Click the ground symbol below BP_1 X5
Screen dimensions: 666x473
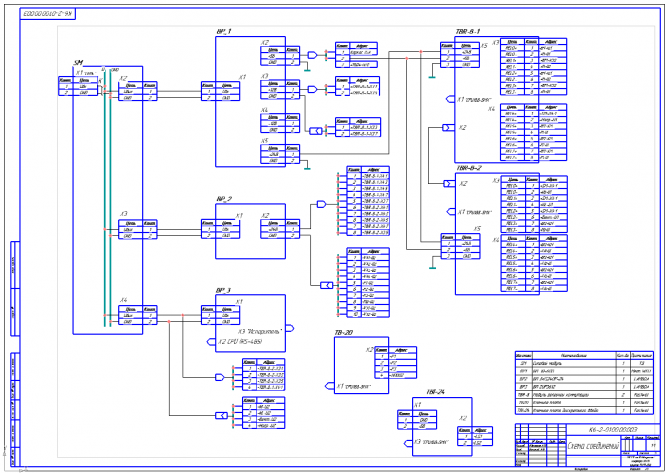tap(307, 167)
